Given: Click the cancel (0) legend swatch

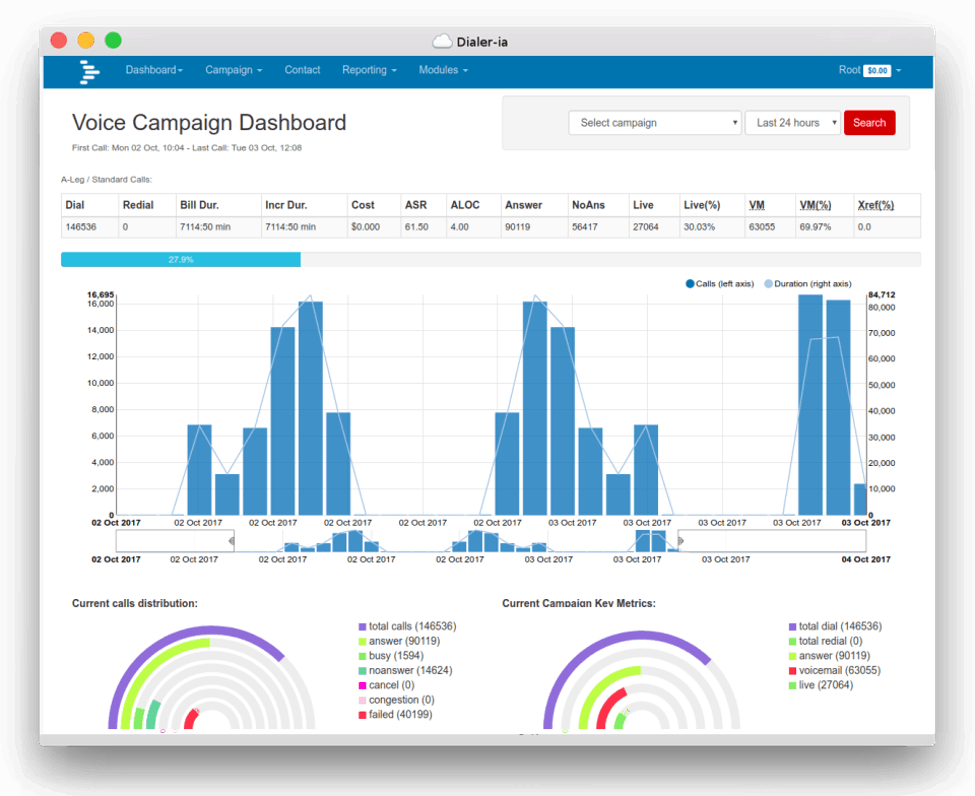Looking at the screenshot, I should tap(363, 685).
